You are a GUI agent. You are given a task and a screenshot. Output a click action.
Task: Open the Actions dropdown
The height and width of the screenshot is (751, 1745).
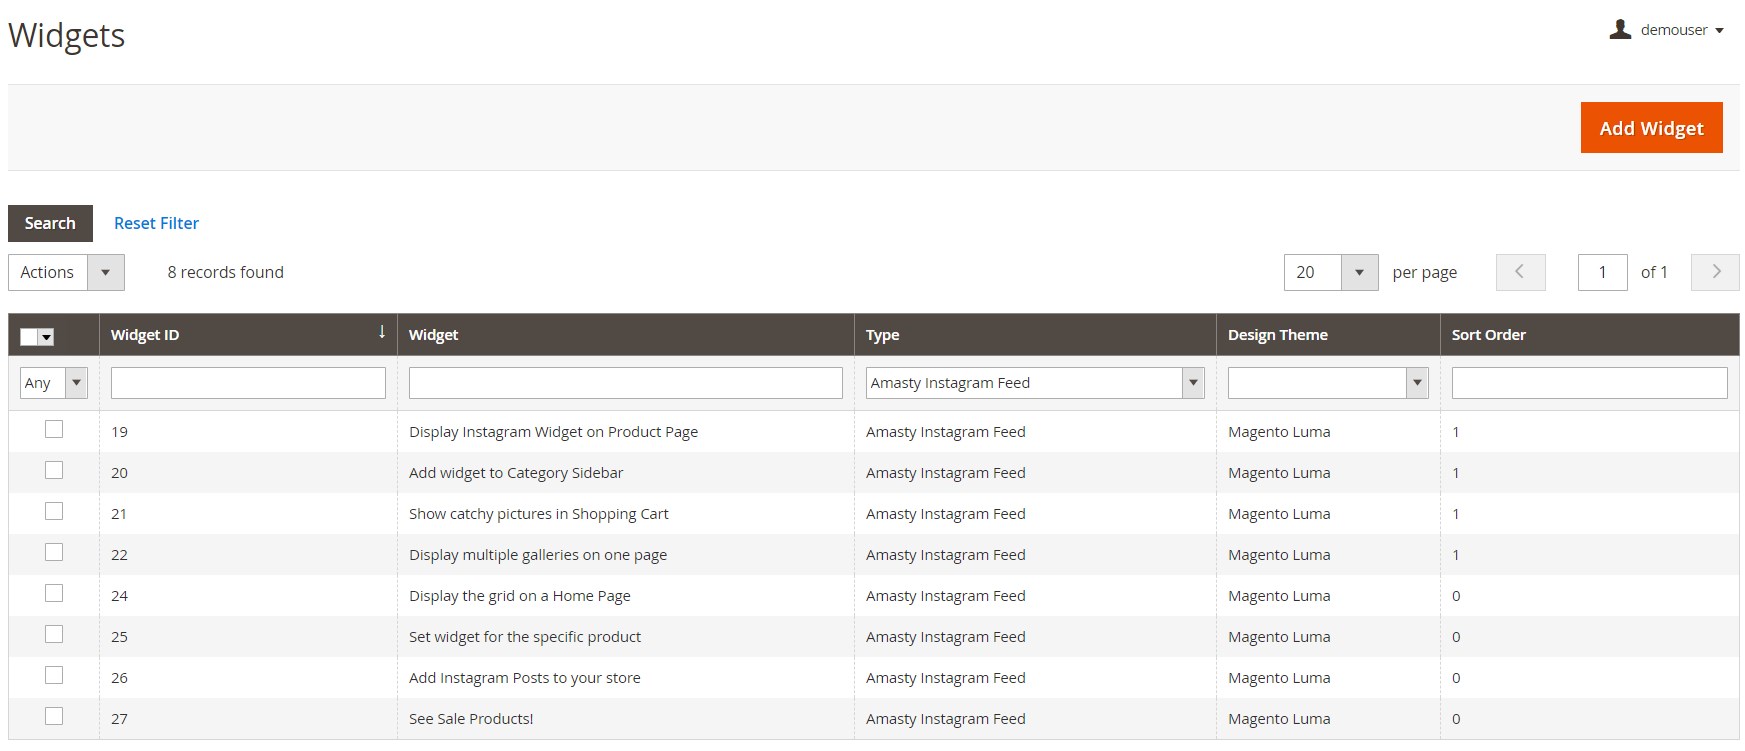(66, 272)
